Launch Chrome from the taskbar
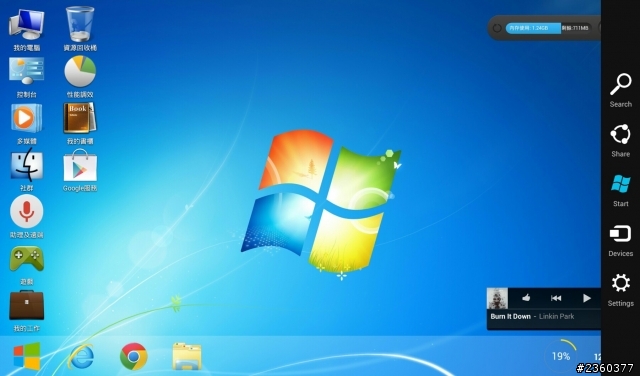Image resolution: width=640 pixels, height=376 pixels. tap(133, 356)
